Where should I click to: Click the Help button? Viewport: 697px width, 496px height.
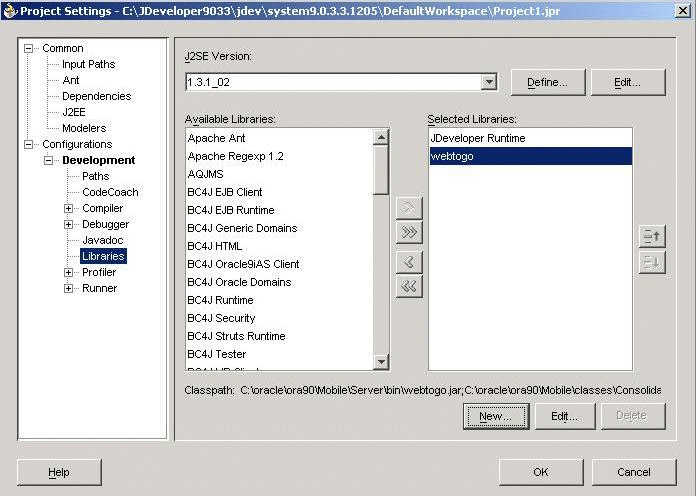(x=59, y=472)
